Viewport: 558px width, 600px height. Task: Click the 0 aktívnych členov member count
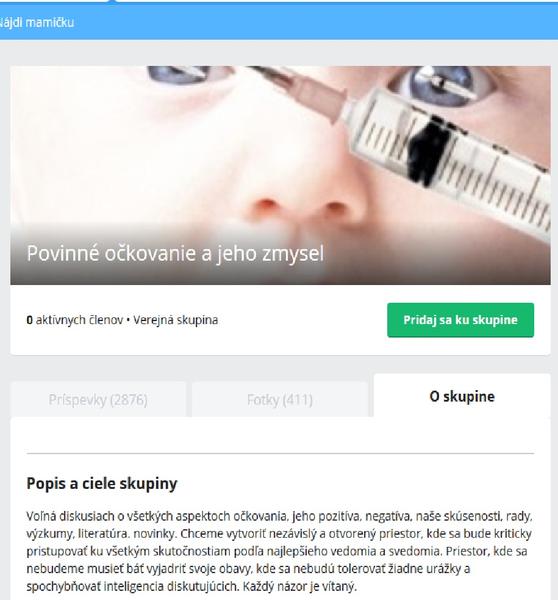pyautogui.click(x=75, y=320)
